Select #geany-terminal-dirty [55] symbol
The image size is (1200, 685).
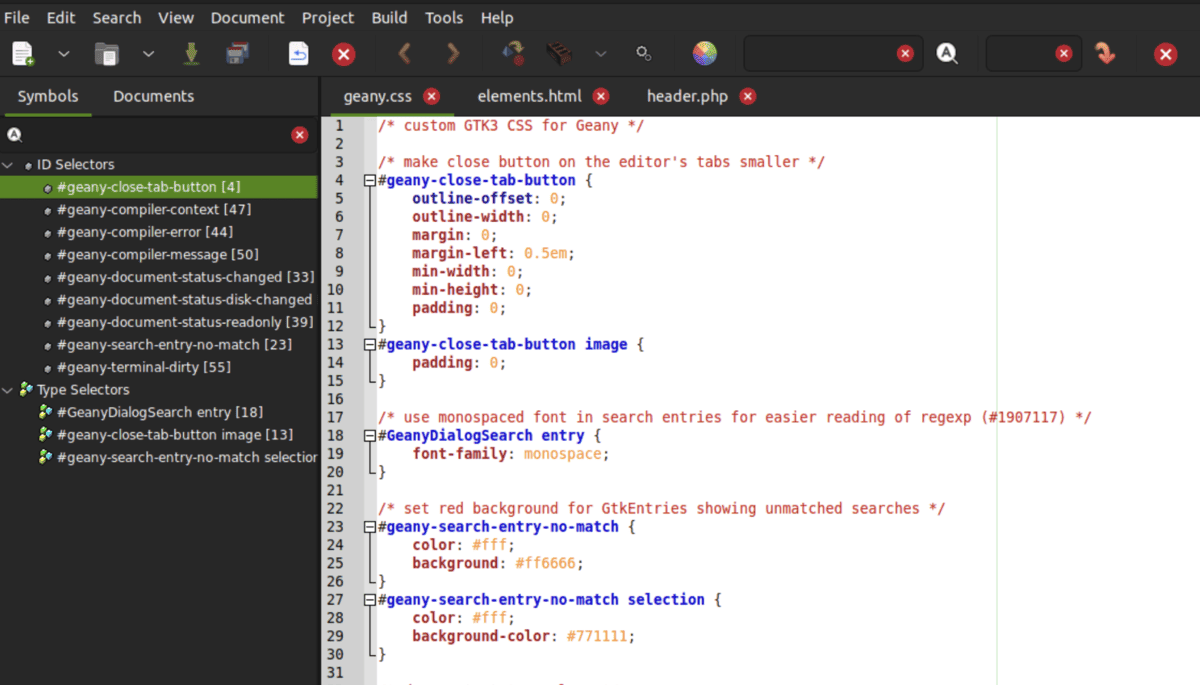(144, 367)
